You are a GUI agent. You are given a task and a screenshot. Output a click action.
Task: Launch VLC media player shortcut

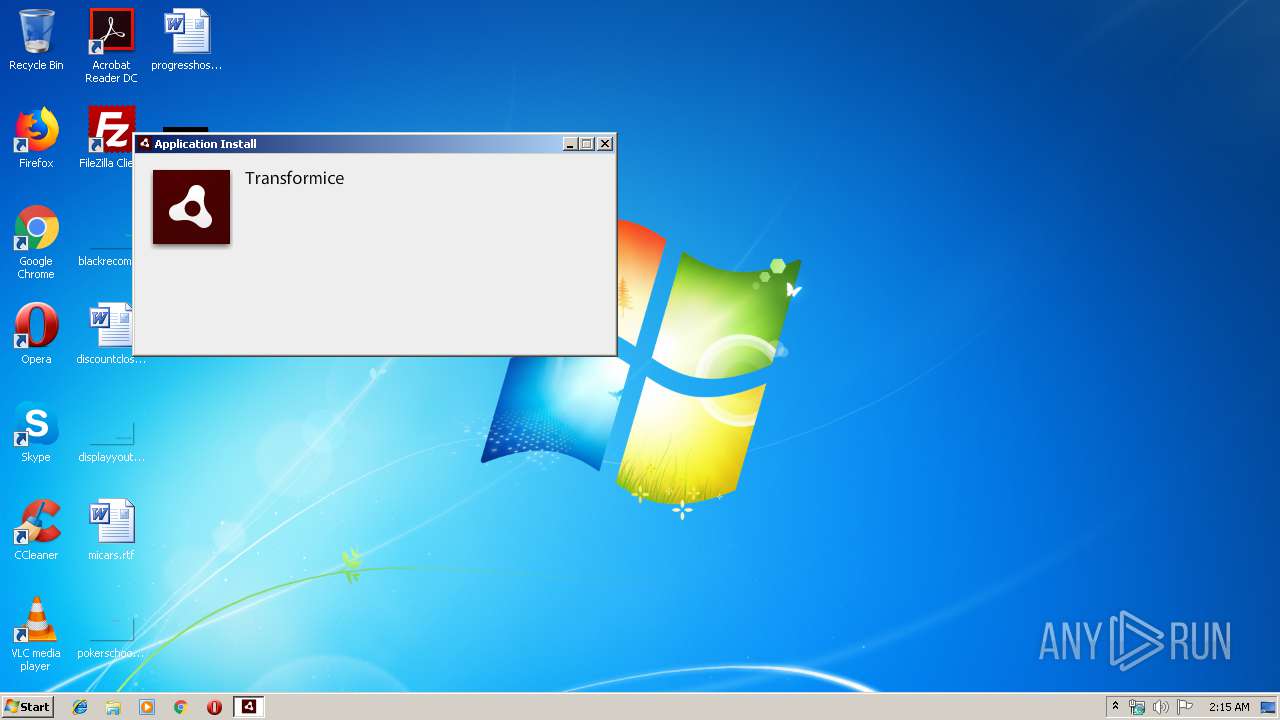point(36,634)
